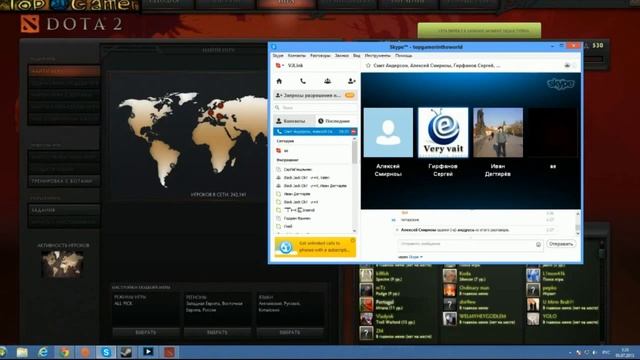640x360 pixels.
Task: Open the Разговоры menu
Action: [320, 56]
